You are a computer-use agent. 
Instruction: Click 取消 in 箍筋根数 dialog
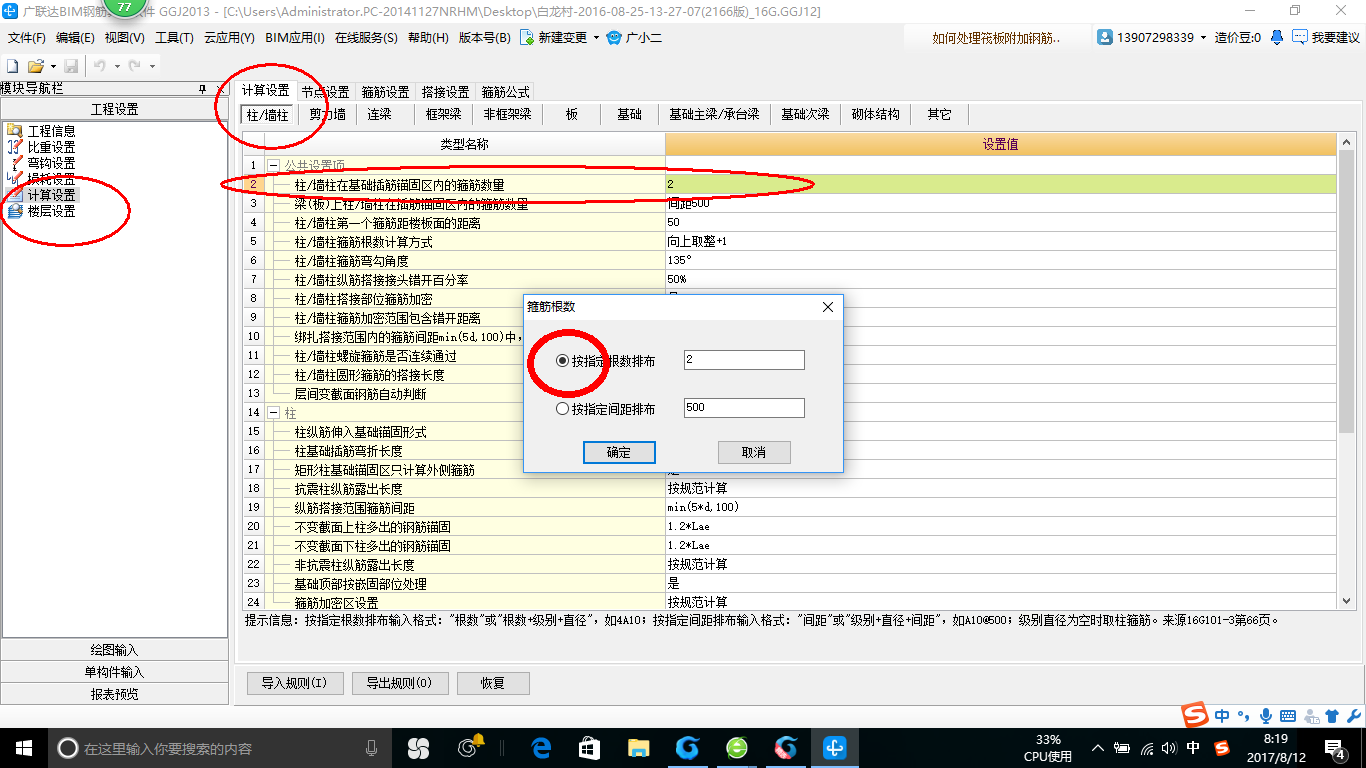tap(754, 452)
